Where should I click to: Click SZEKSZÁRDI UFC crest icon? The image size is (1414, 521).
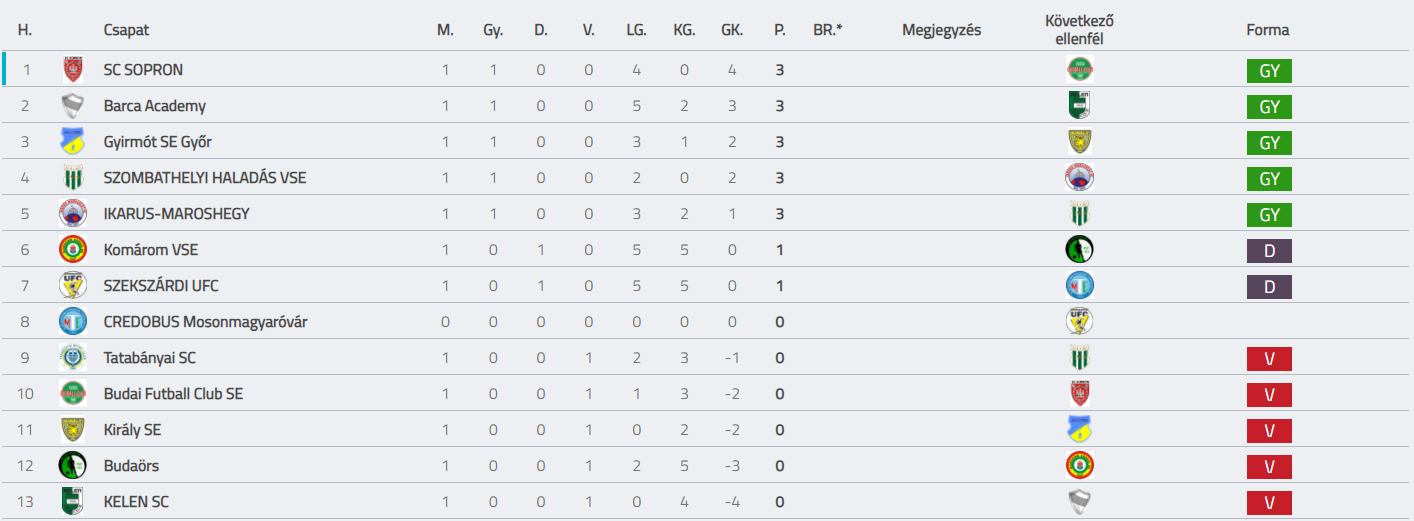72,286
